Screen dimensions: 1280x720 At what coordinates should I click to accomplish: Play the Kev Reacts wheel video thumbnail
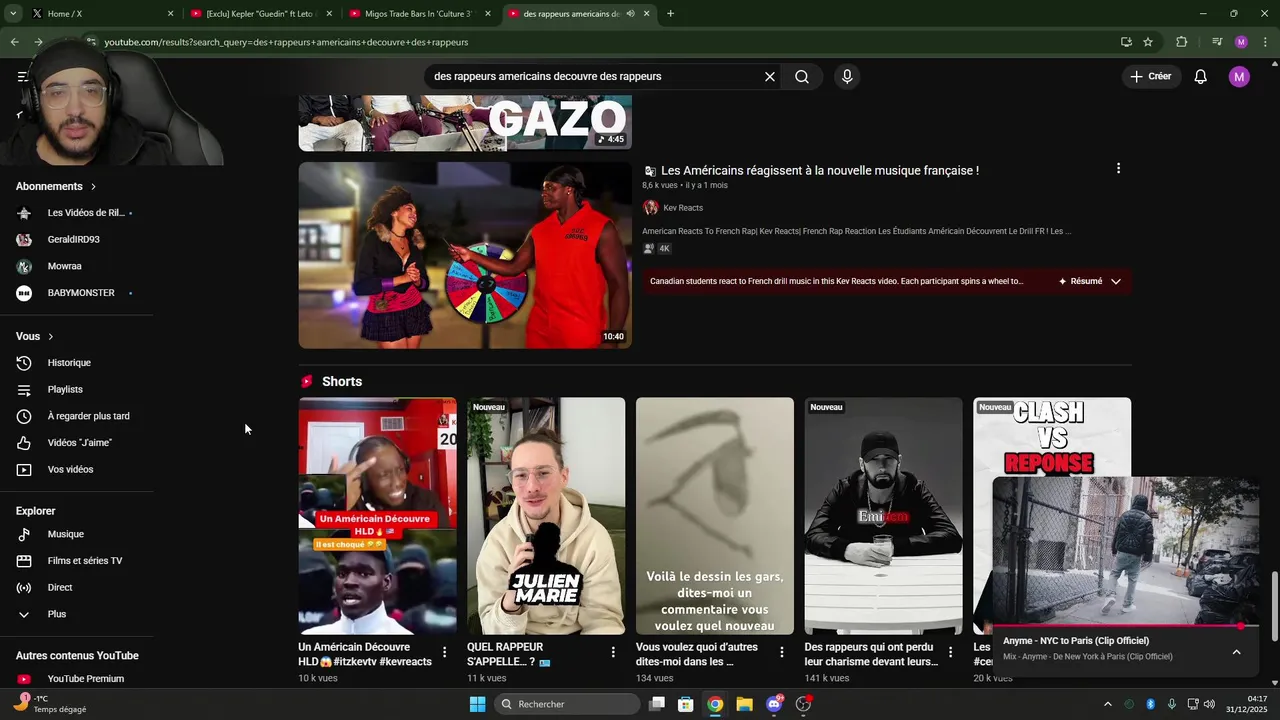(x=465, y=255)
